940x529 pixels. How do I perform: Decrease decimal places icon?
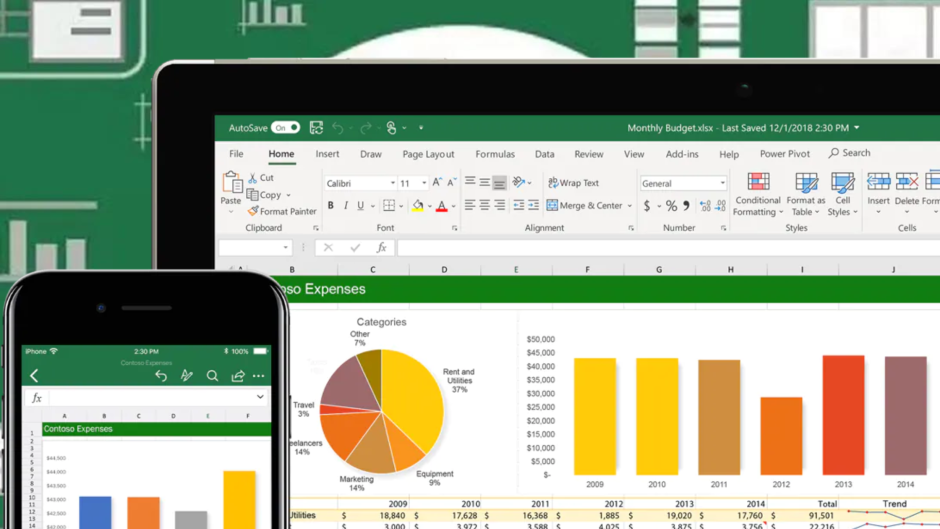click(x=721, y=206)
